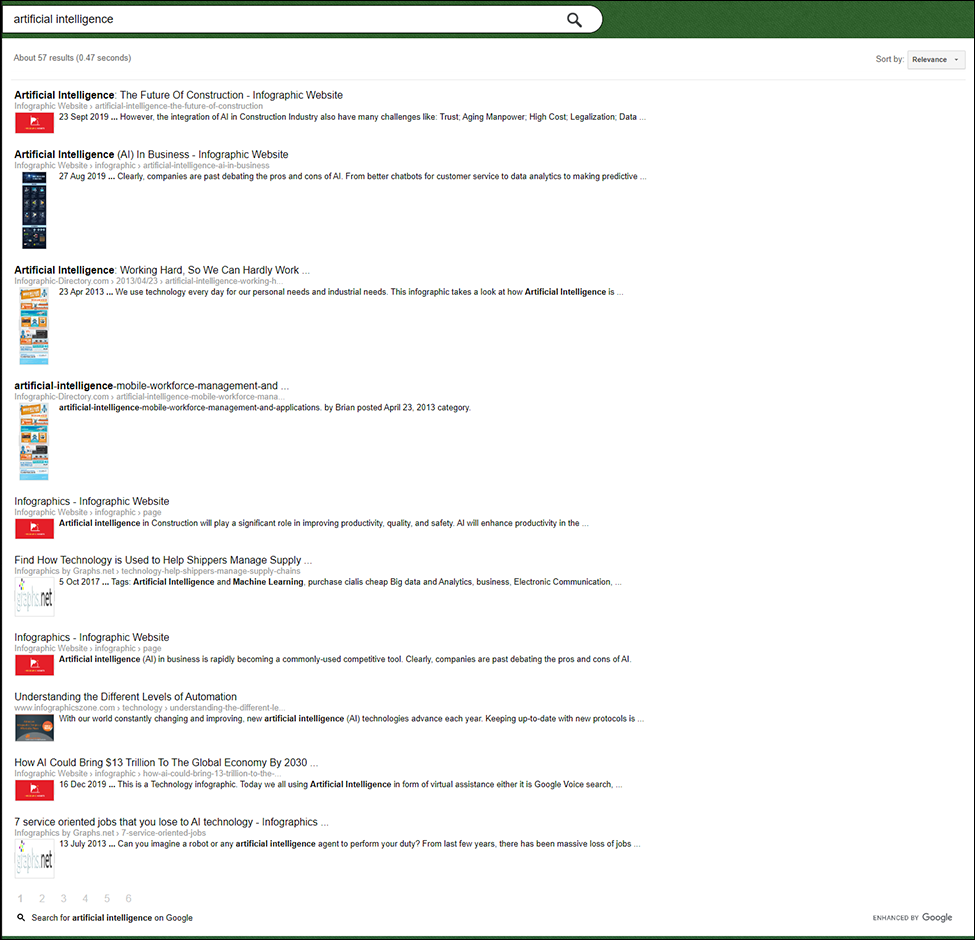Click the magnifier icon beside 'Search for' footer link
975x940 pixels.
pyautogui.click(x=21, y=918)
